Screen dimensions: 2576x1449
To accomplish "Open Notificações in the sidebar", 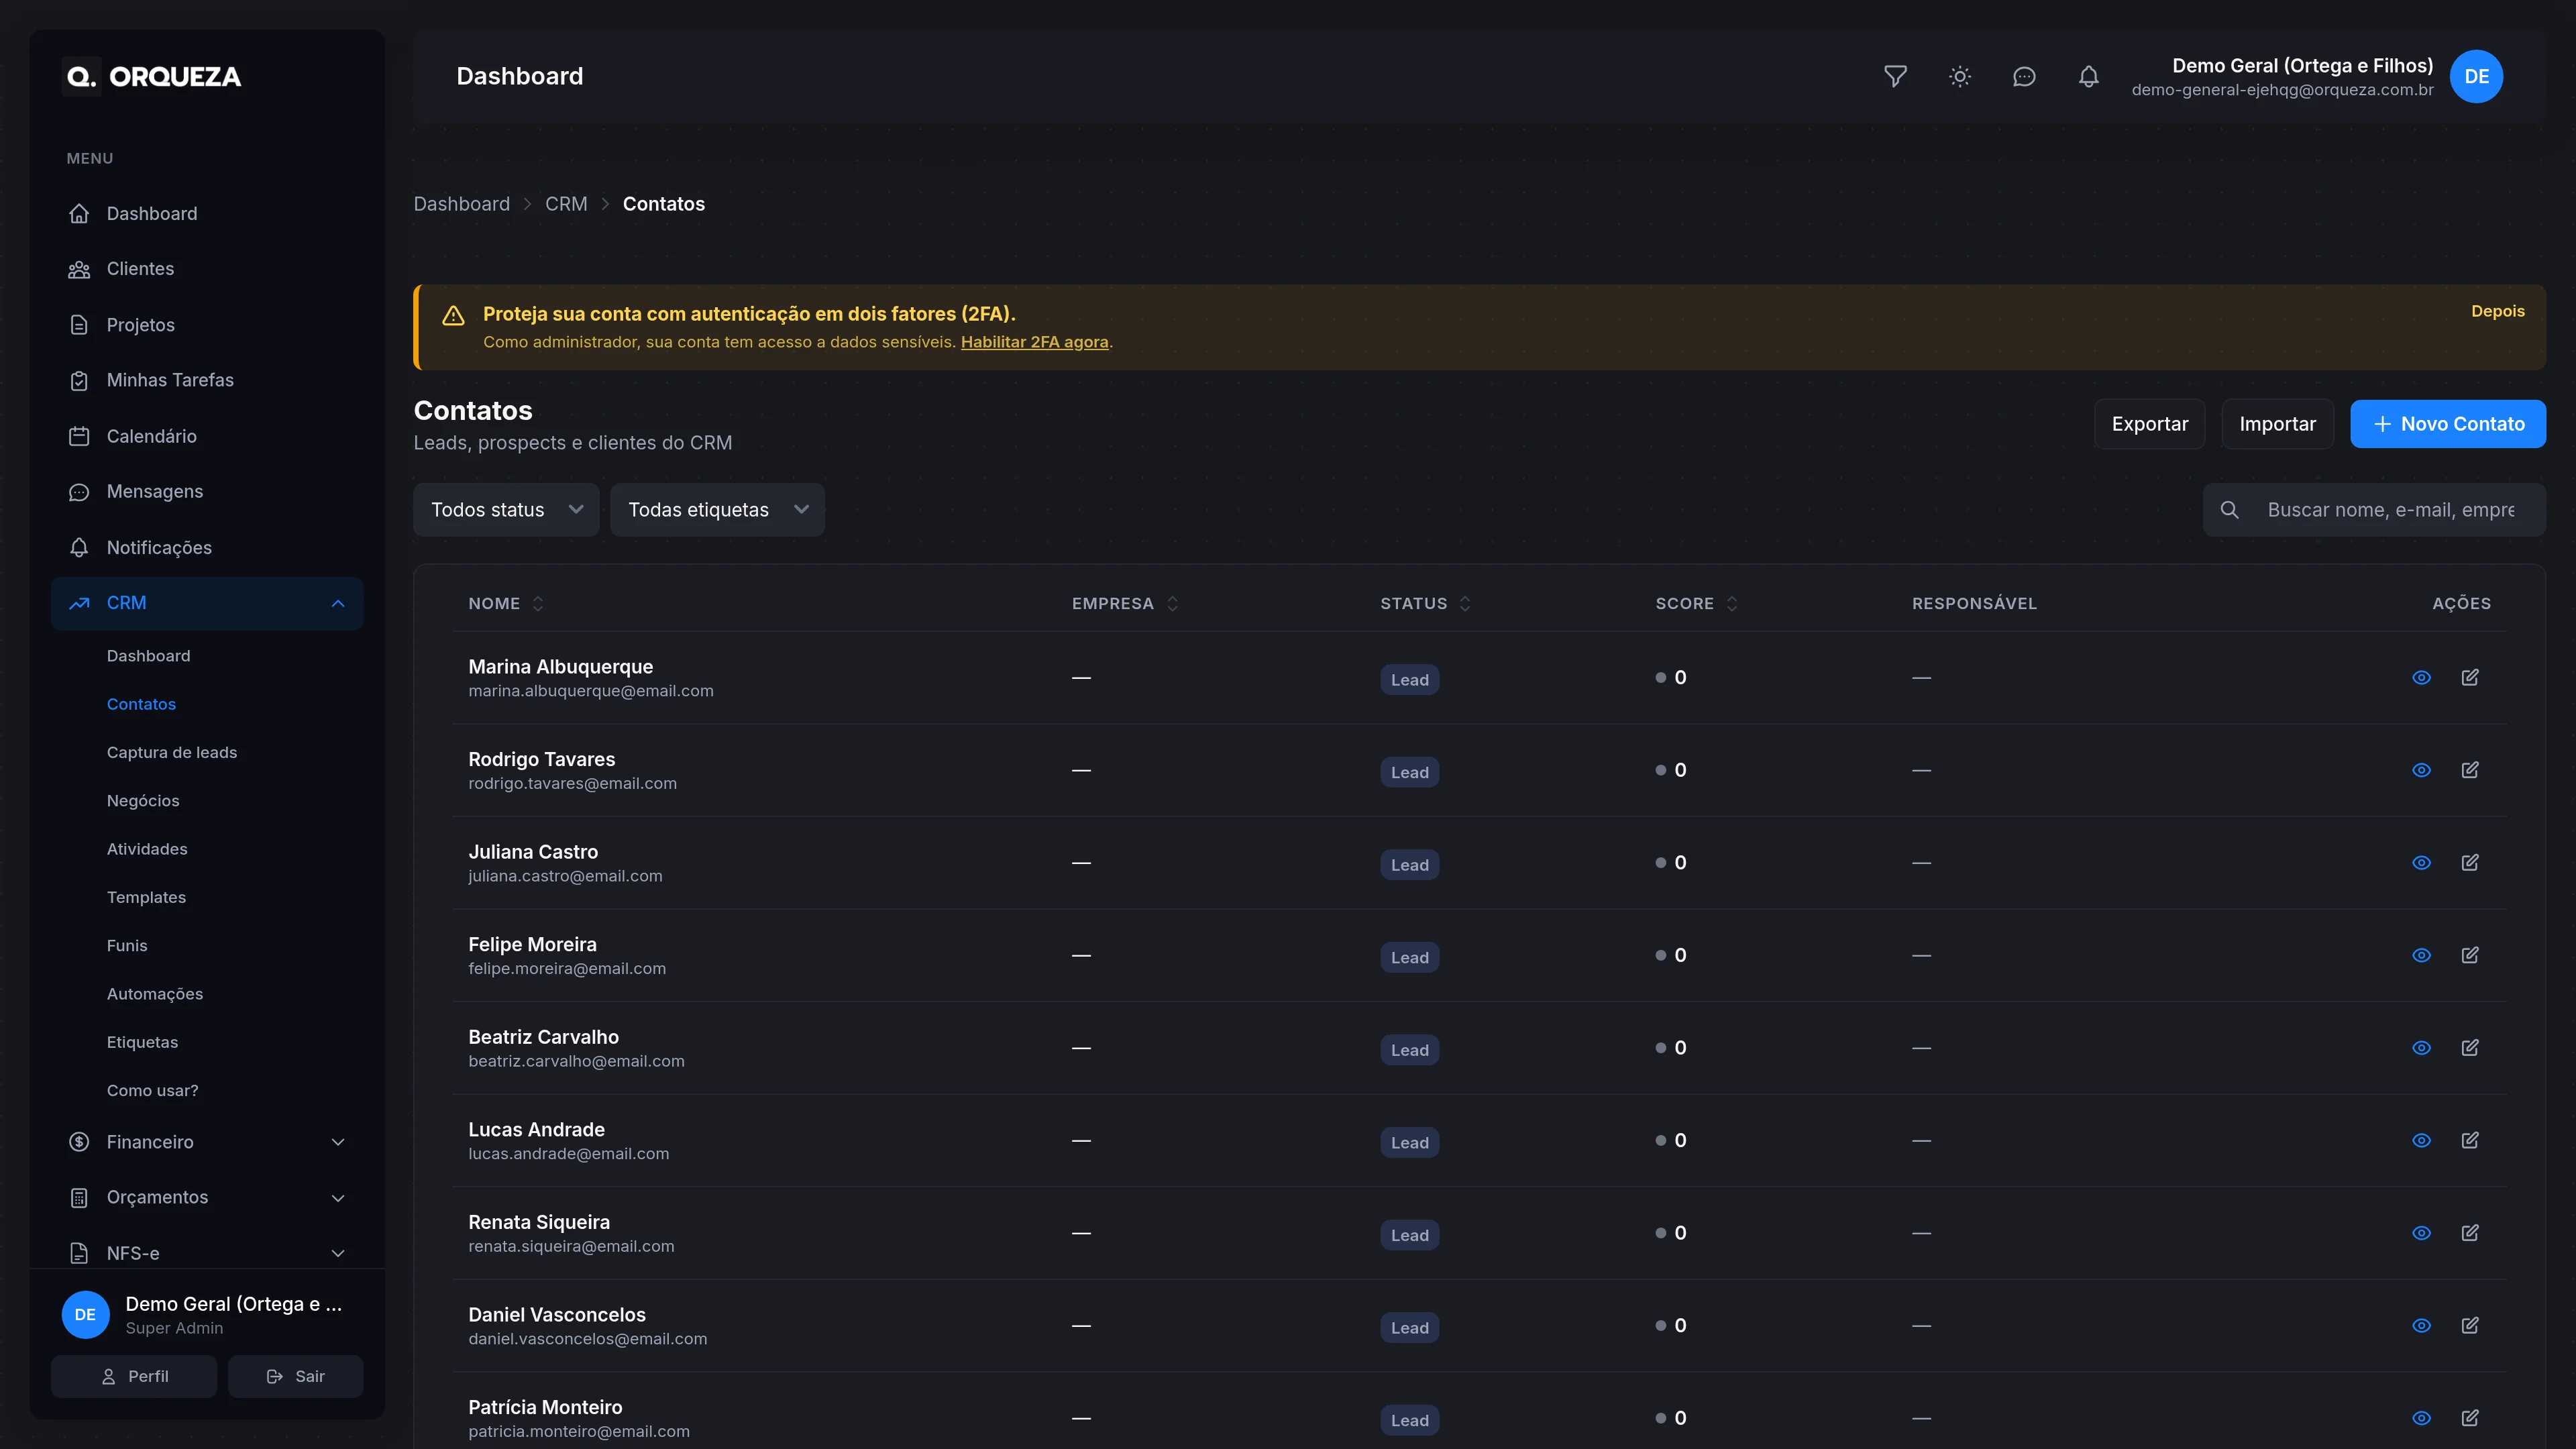I will [x=207, y=548].
